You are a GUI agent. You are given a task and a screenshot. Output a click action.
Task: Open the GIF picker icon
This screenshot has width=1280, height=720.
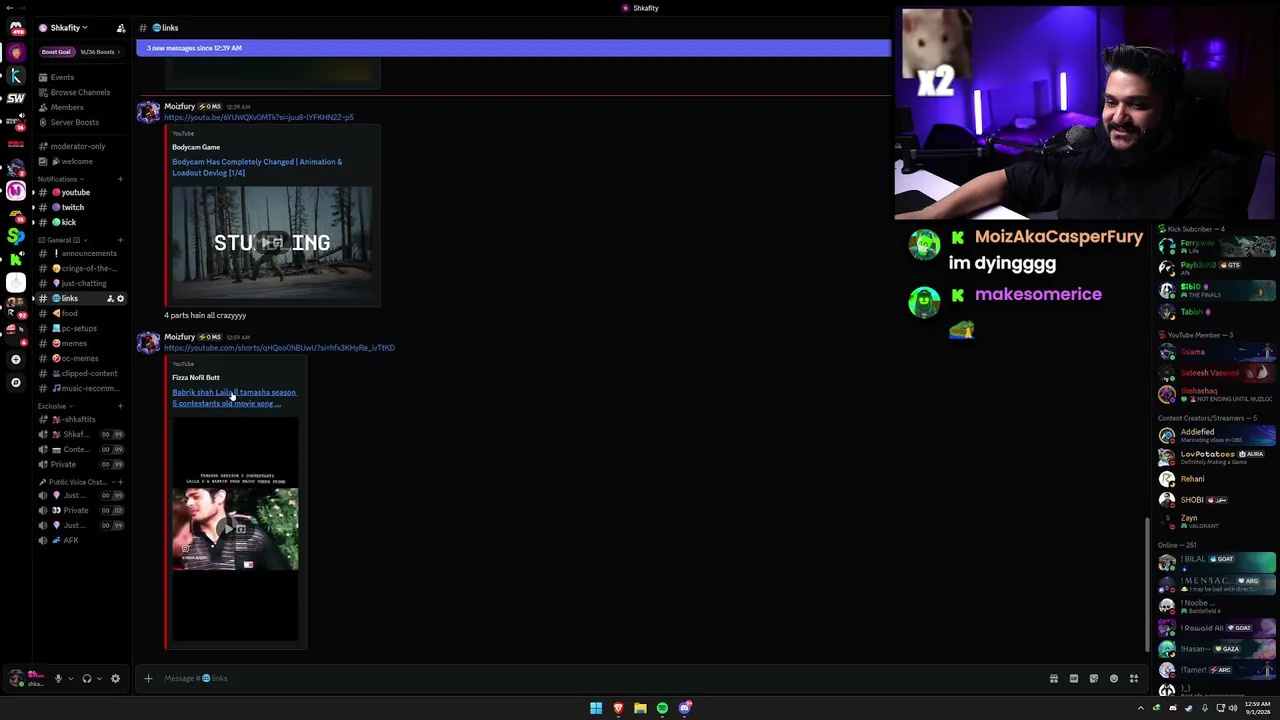click(1074, 679)
